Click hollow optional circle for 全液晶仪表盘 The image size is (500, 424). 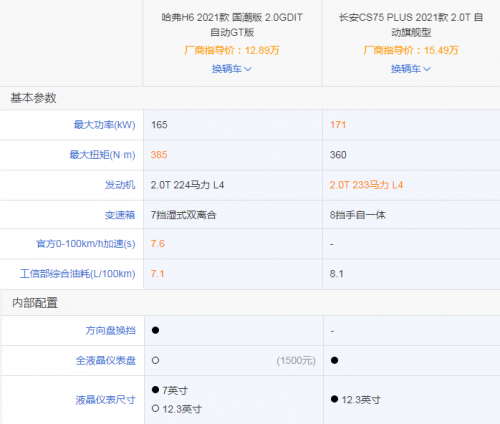(155, 360)
